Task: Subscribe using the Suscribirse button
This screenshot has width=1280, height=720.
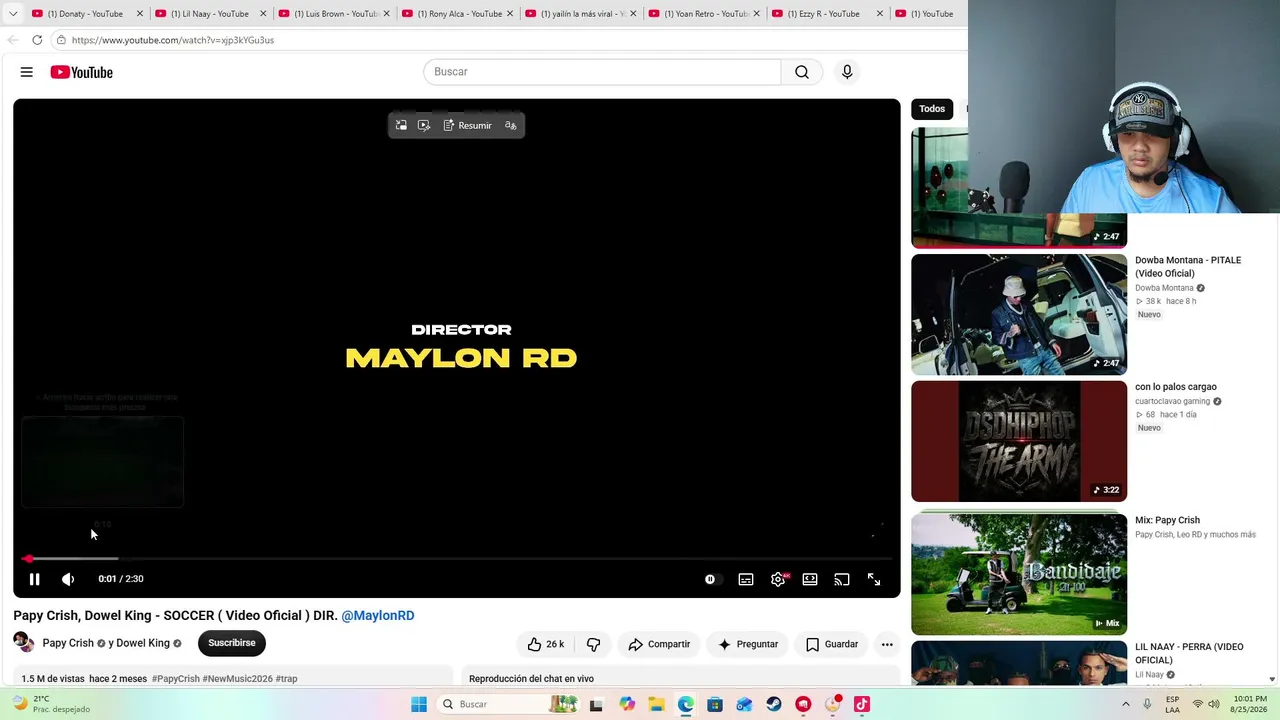Action: point(232,643)
